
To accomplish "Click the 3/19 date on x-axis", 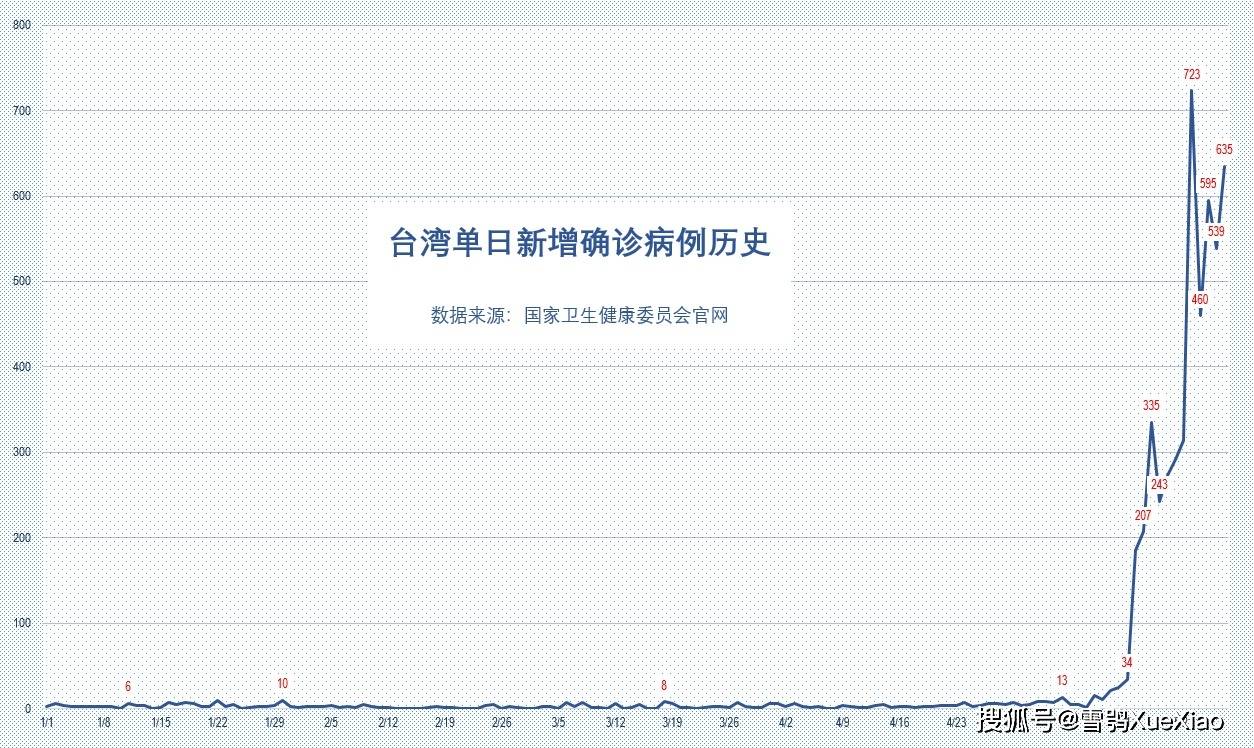I will click(671, 722).
